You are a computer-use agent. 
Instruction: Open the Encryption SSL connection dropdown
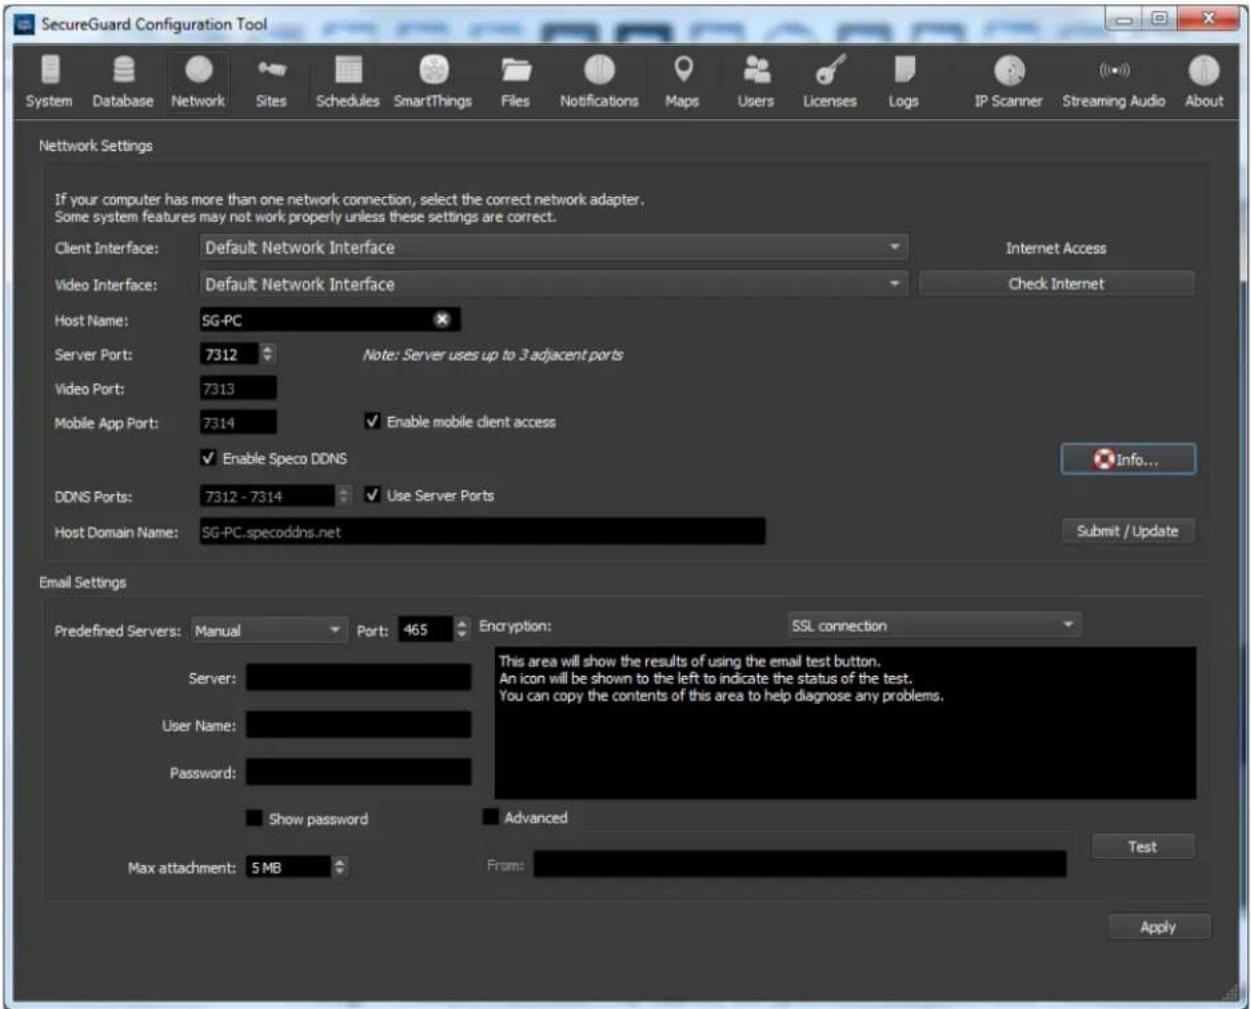pyautogui.click(x=934, y=625)
